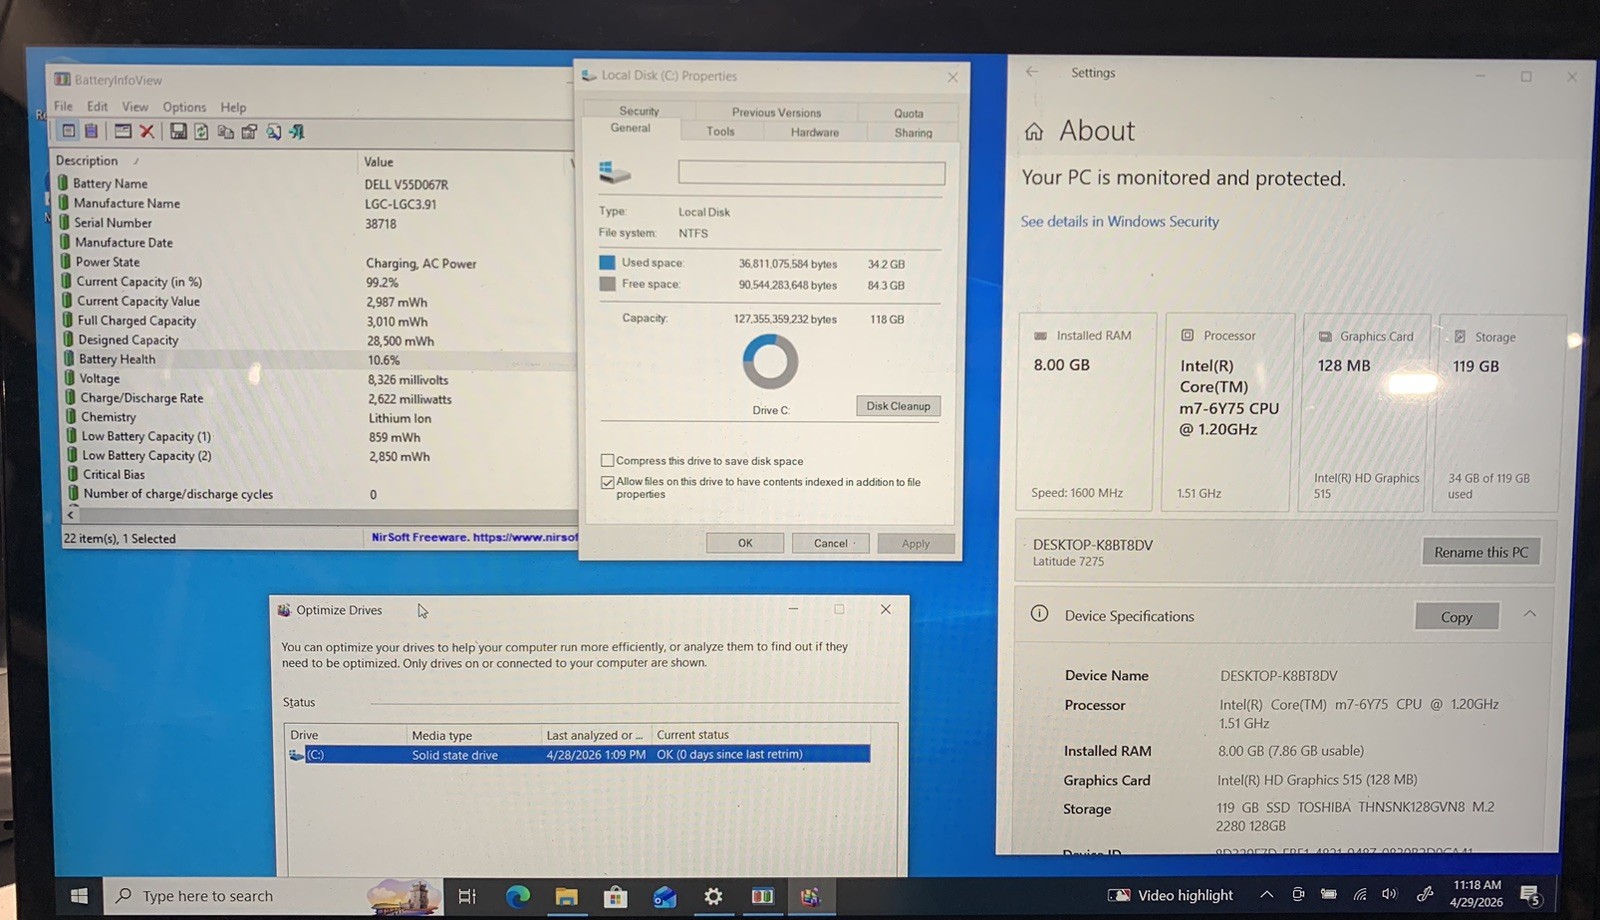The image size is (1600, 920).
Task: Open File Explorer from the taskbar
Action: coord(566,896)
